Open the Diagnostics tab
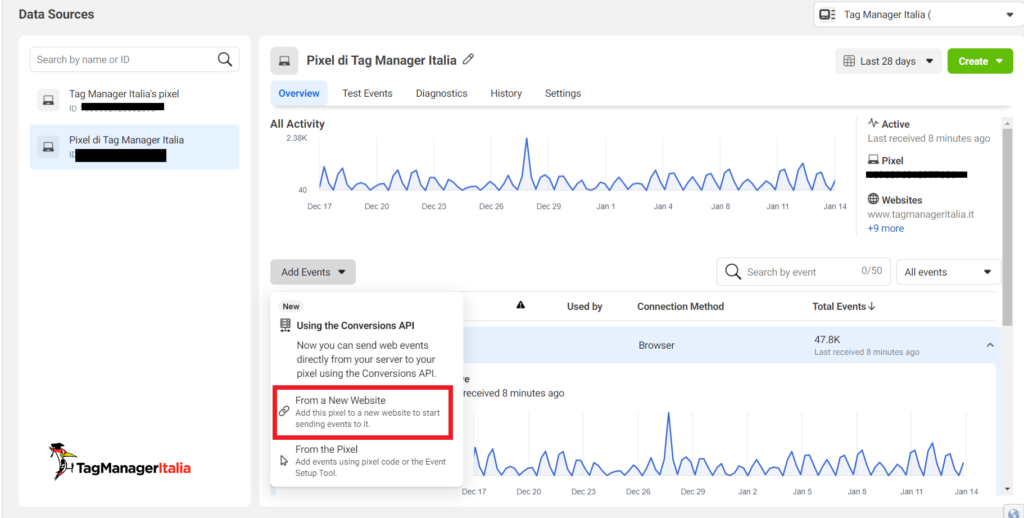1024x518 pixels. [x=441, y=93]
